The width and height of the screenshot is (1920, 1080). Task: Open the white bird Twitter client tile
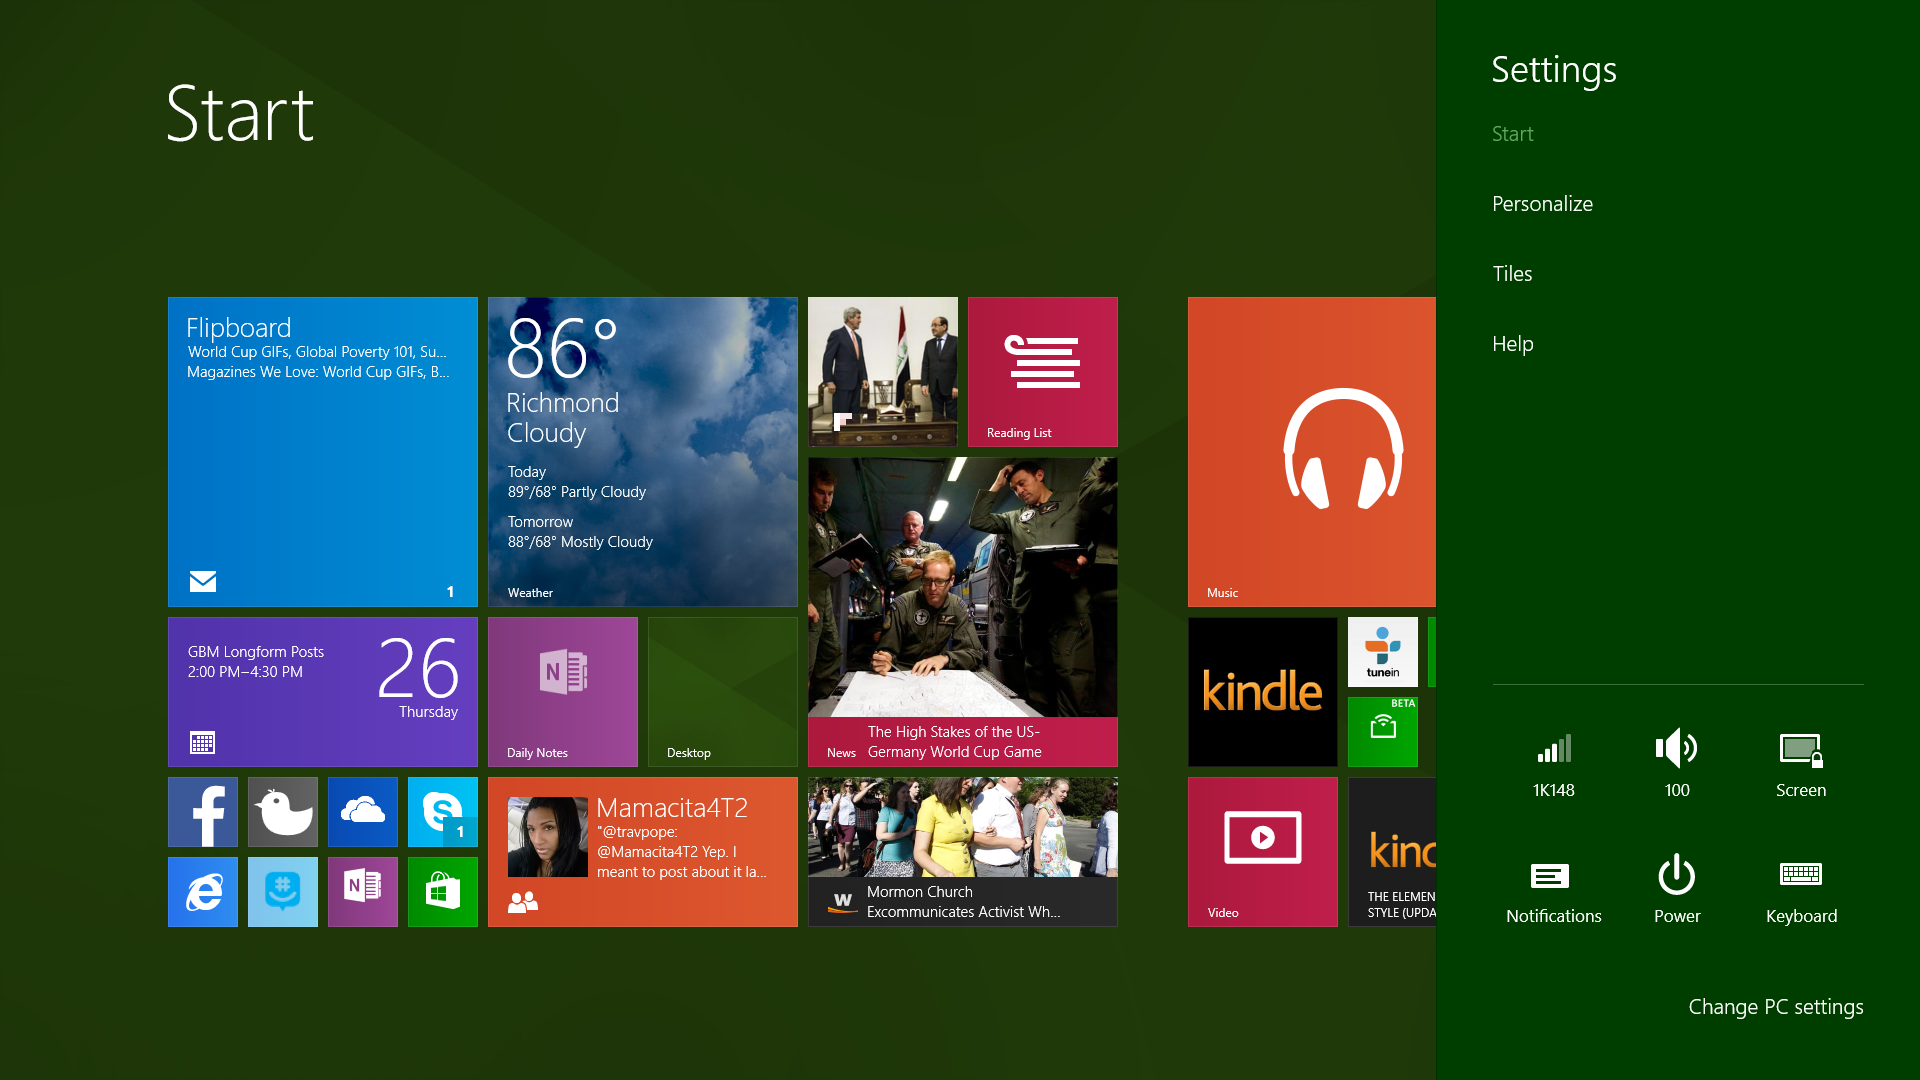(282, 811)
